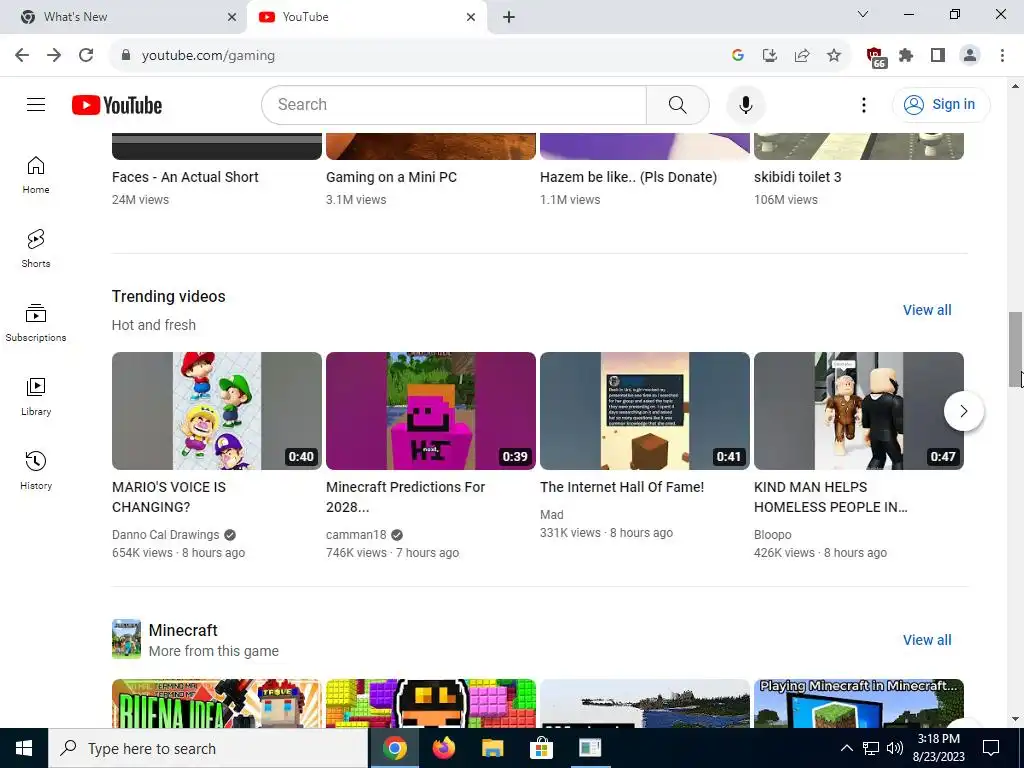This screenshot has height=768, width=1024.
Task: Open Shorts from the sidebar
Action: (36, 249)
